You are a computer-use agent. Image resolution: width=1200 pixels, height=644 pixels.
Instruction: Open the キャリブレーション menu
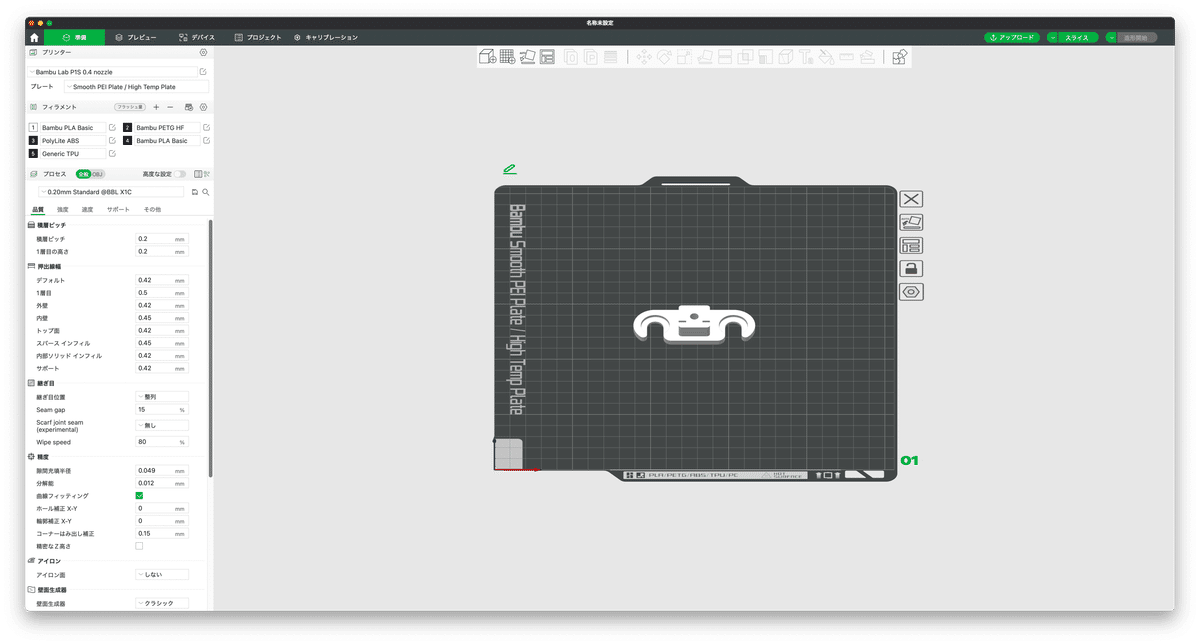coord(326,37)
